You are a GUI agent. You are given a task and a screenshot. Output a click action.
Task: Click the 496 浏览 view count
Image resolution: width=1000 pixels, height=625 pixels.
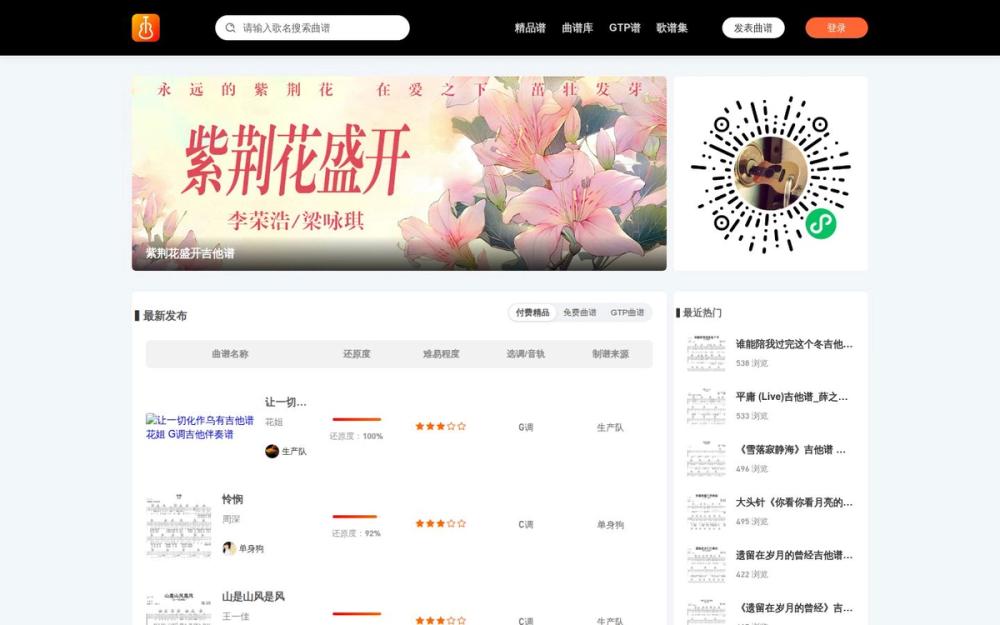point(751,469)
